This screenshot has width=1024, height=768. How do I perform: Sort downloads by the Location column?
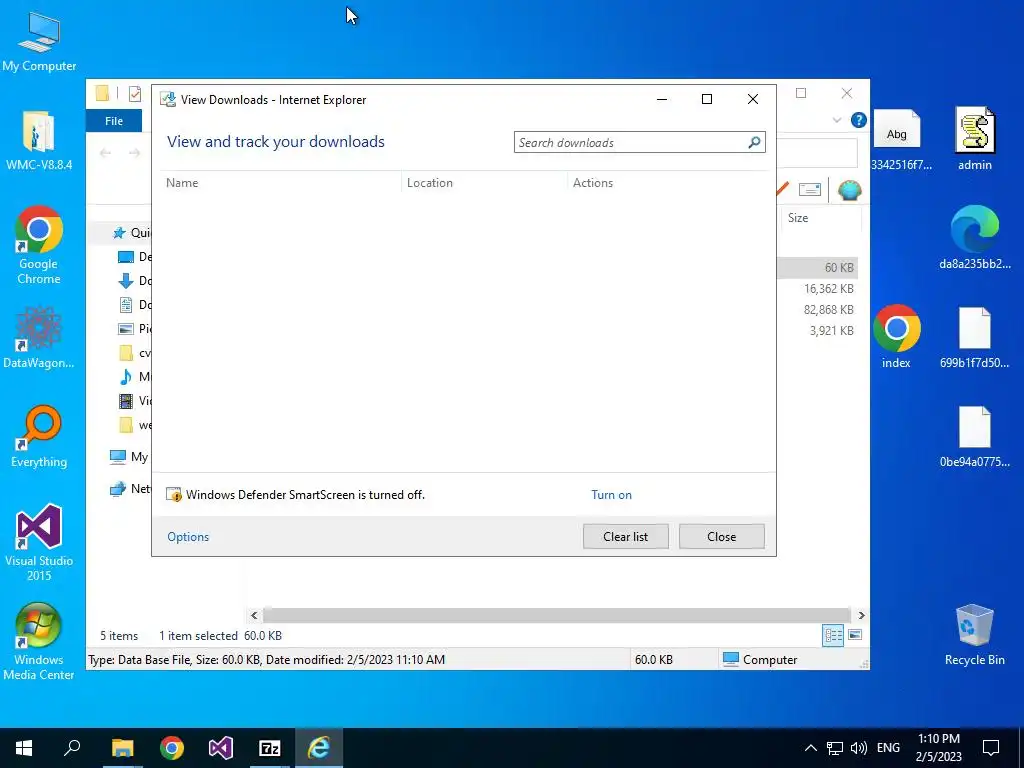pos(485,183)
